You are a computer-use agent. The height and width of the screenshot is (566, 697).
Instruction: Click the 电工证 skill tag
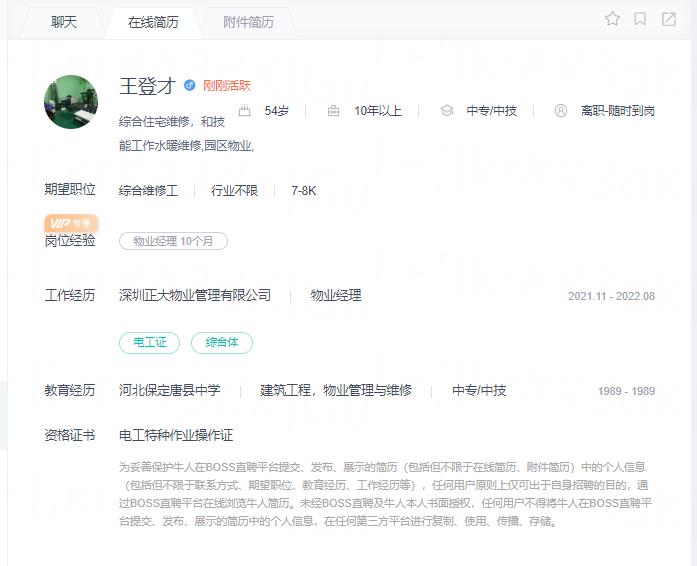pos(149,342)
